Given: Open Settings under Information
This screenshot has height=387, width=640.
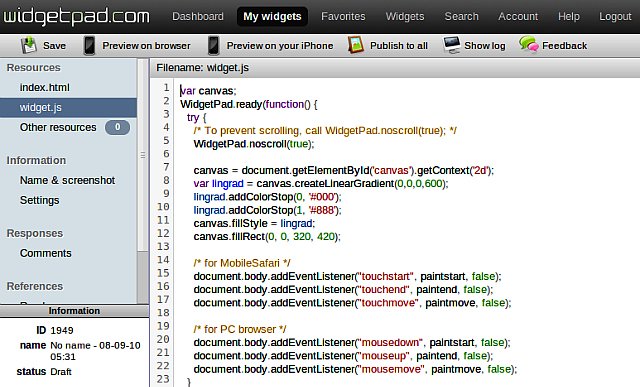Looking at the screenshot, I should pos(40,200).
